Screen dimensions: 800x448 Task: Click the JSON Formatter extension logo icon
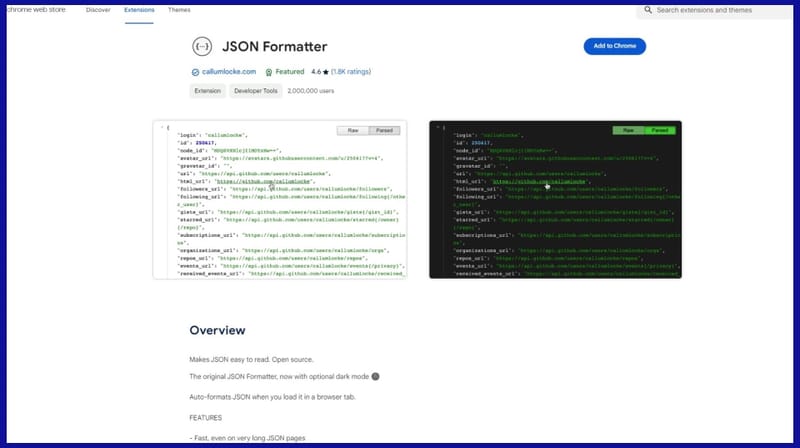point(203,46)
